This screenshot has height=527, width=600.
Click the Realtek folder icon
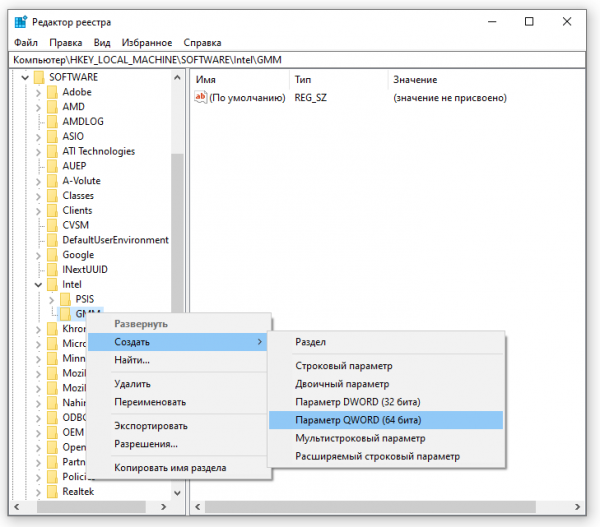52,492
